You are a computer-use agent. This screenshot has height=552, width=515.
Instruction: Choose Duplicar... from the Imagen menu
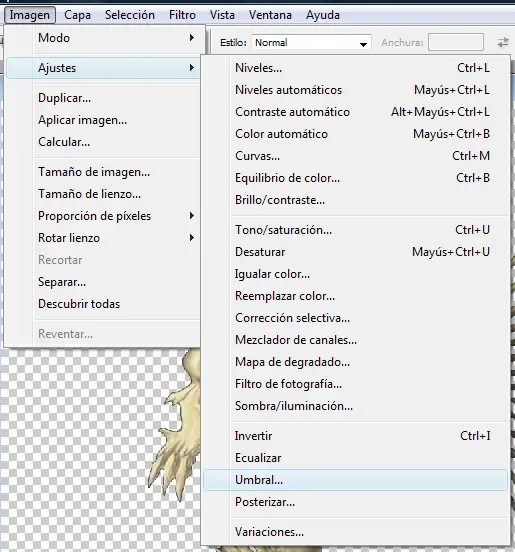click(104, 98)
